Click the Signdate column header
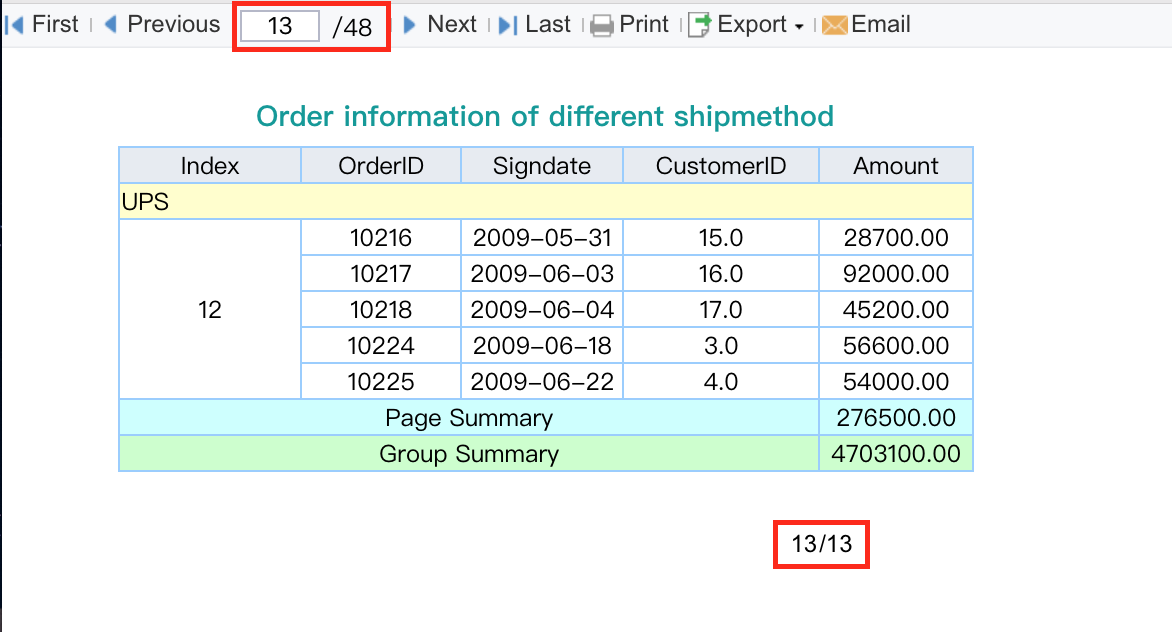This screenshot has height=632, width=1172. tap(542, 165)
